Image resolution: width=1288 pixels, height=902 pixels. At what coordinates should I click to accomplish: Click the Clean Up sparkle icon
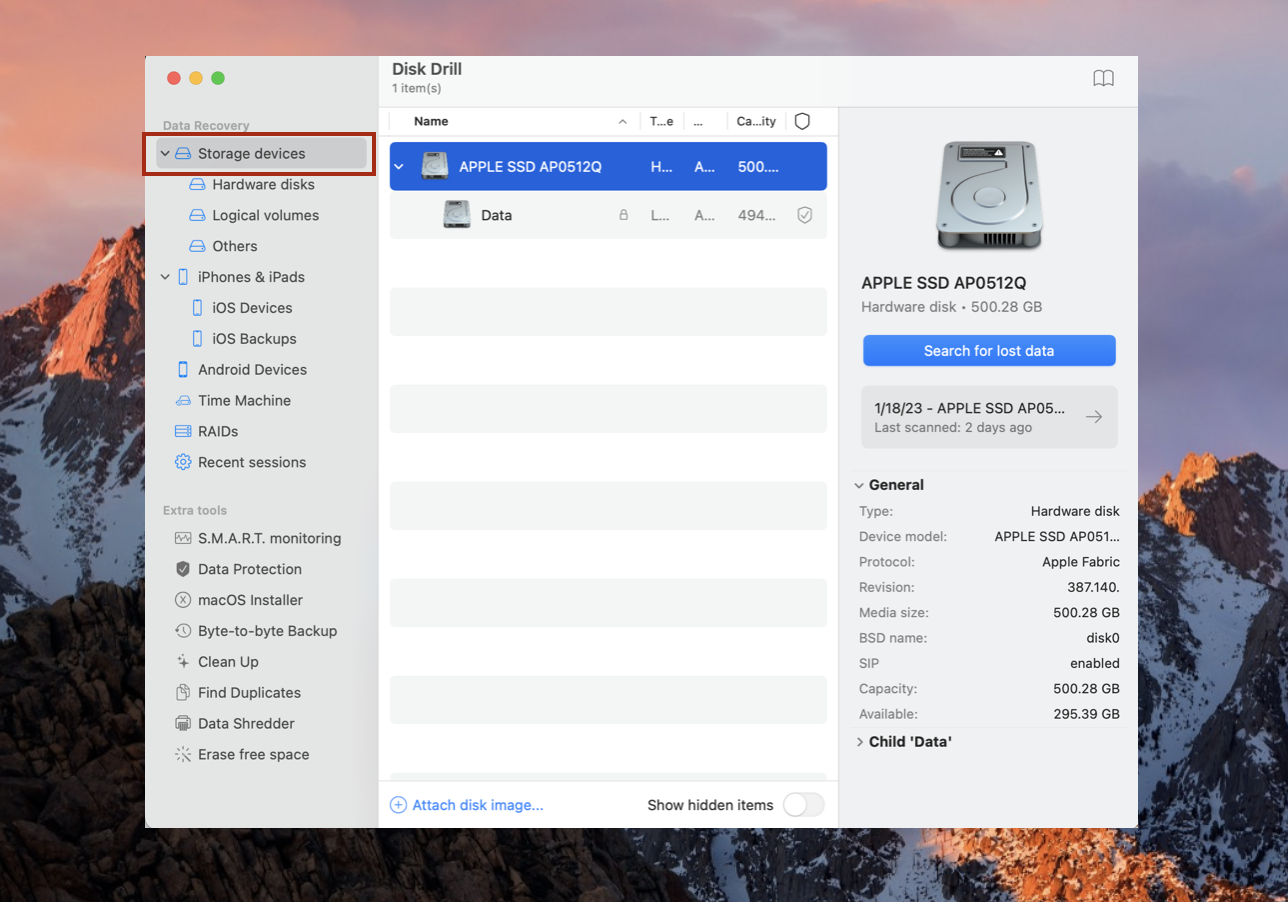[x=183, y=662]
